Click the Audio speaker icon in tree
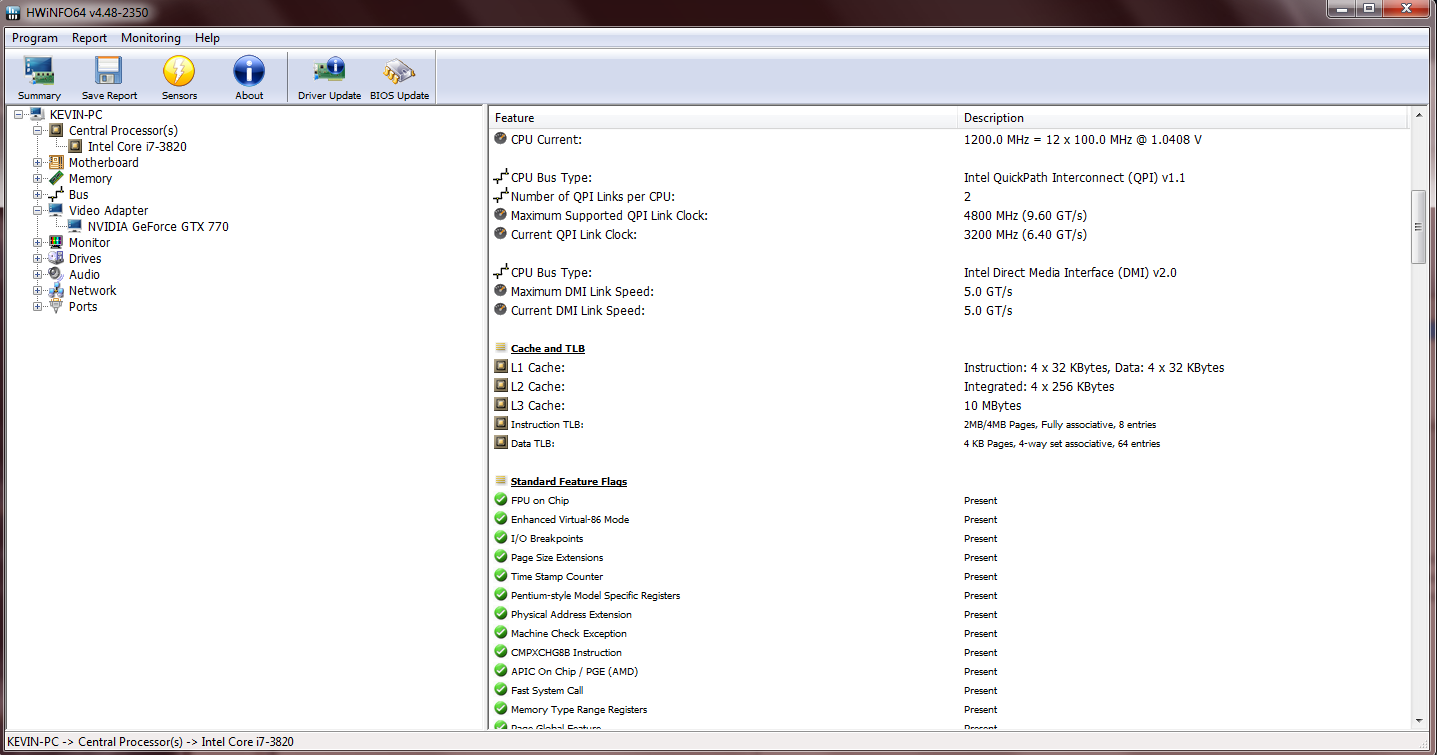1437x755 pixels. [x=56, y=275]
